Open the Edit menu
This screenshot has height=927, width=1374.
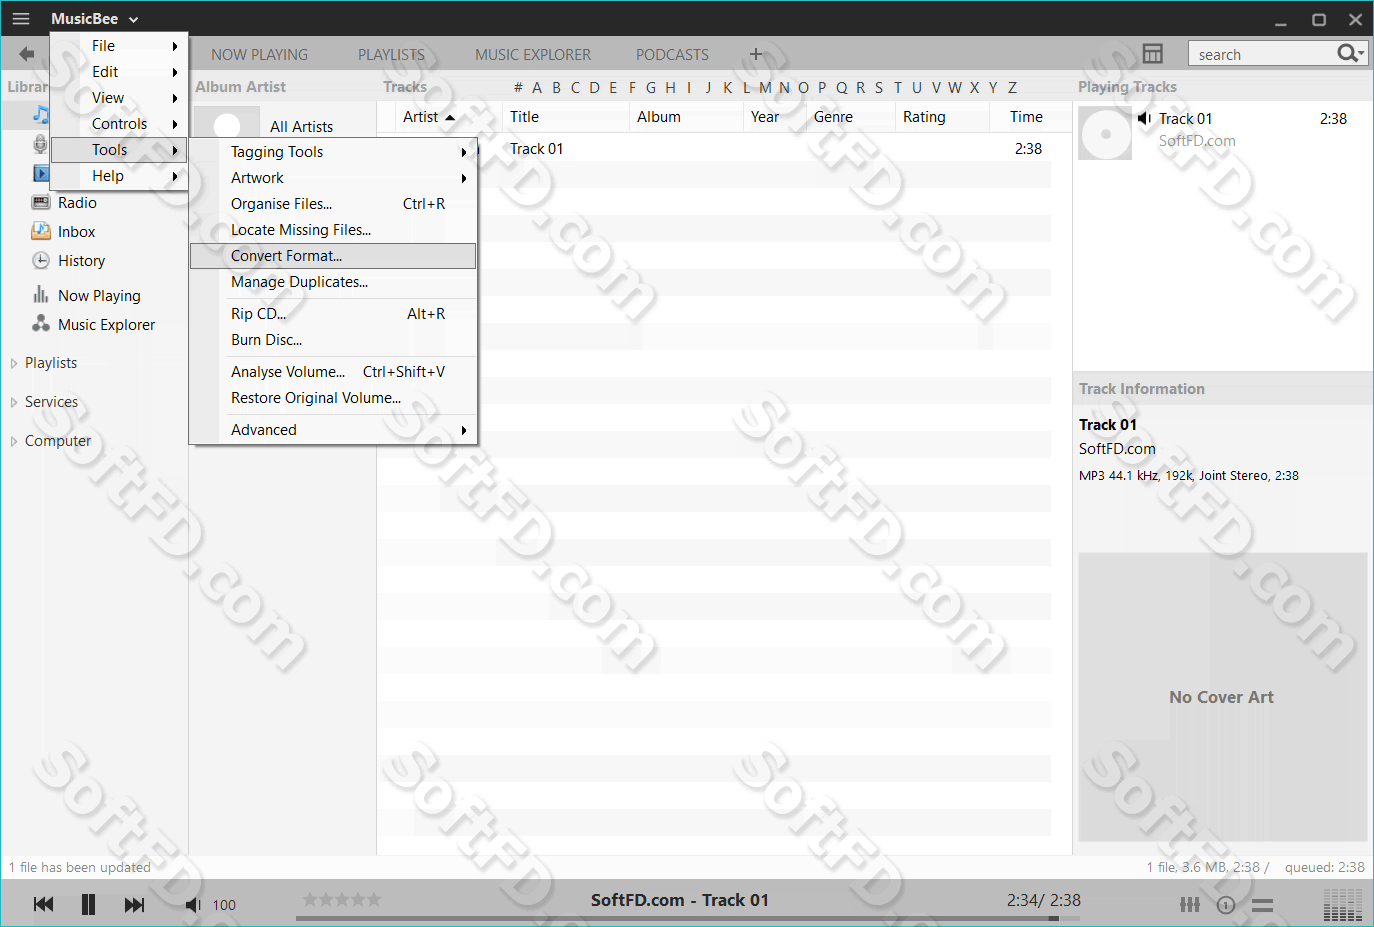[x=119, y=72]
